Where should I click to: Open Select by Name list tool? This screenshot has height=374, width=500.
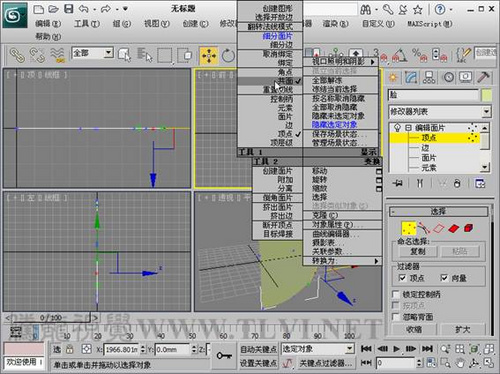coord(145,55)
